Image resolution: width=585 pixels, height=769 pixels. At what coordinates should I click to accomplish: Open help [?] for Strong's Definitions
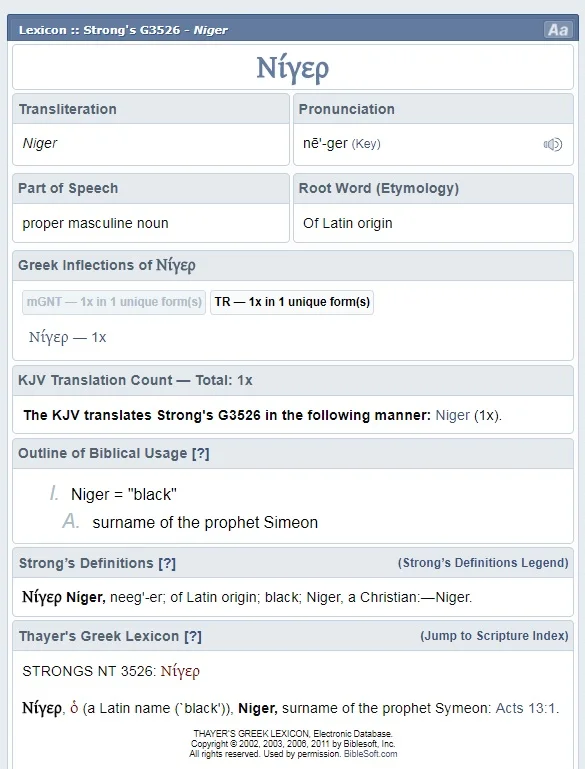[167, 563]
